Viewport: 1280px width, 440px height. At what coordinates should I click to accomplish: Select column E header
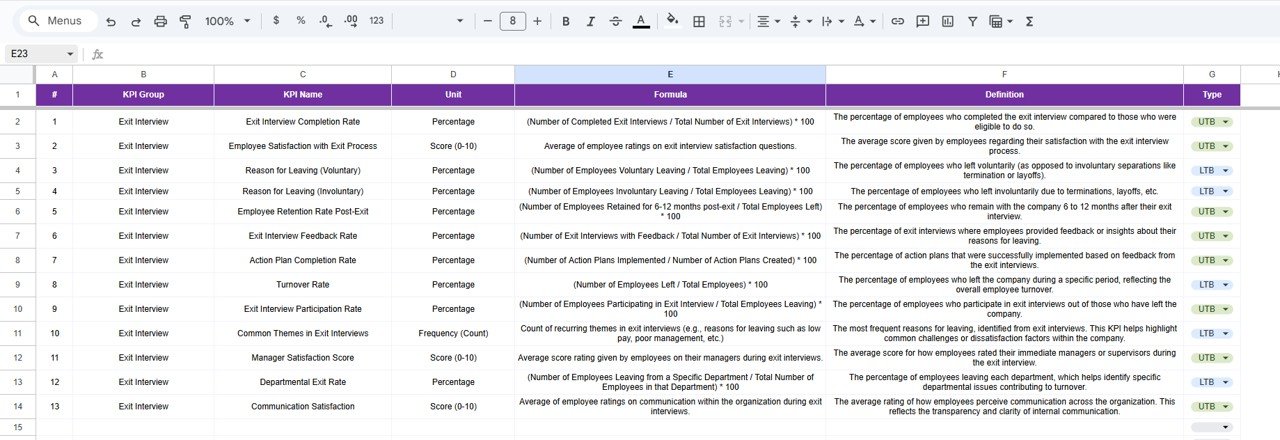(670, 74)
